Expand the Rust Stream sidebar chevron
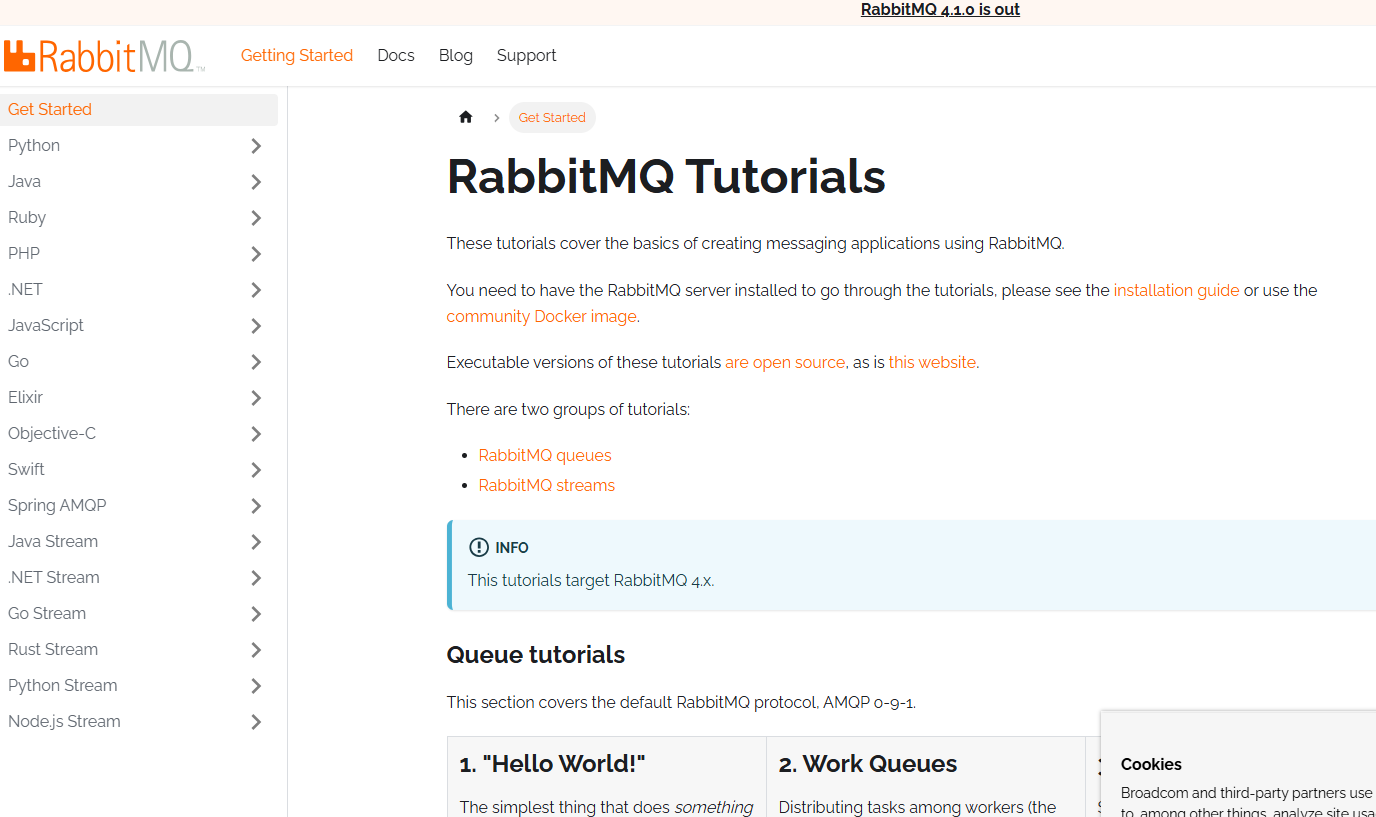 click(256, 650)
